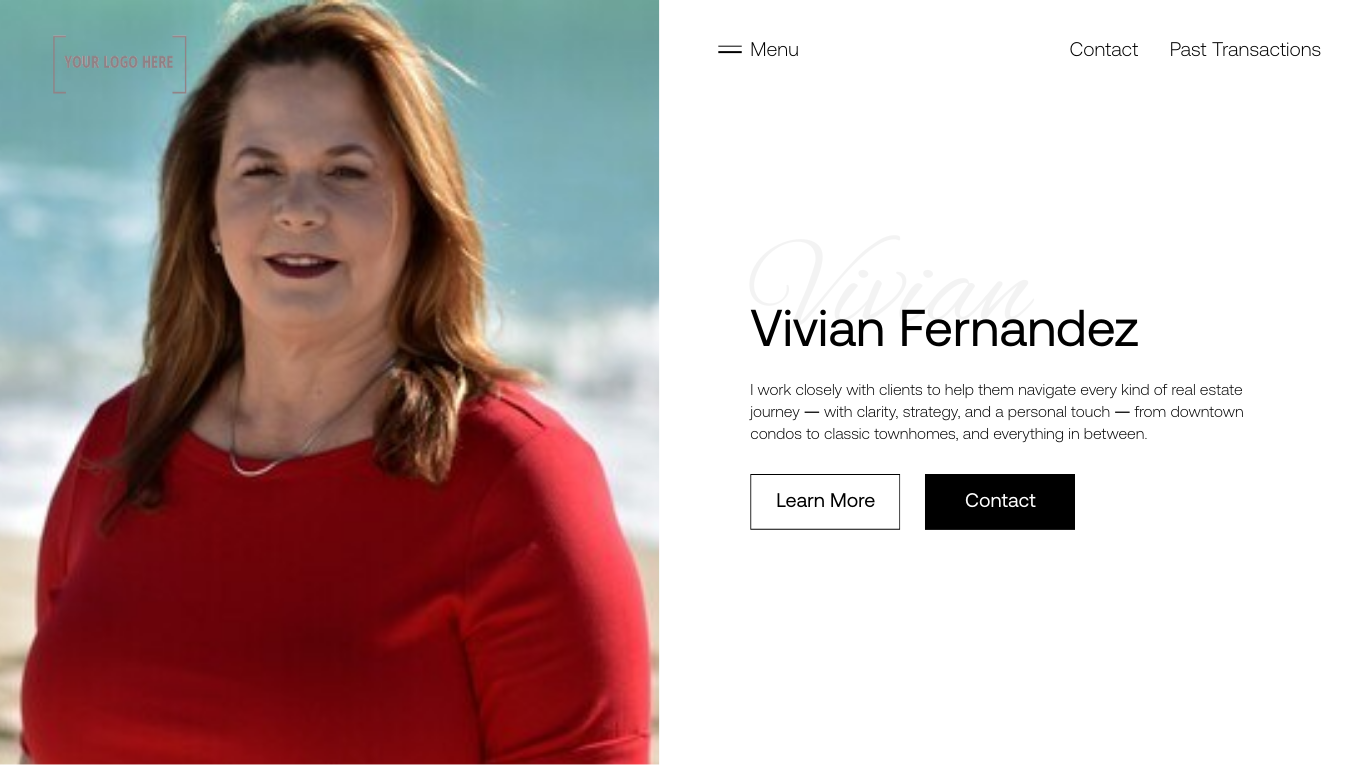Click the faded script 'Vivian' watermark

coord(890,275)
